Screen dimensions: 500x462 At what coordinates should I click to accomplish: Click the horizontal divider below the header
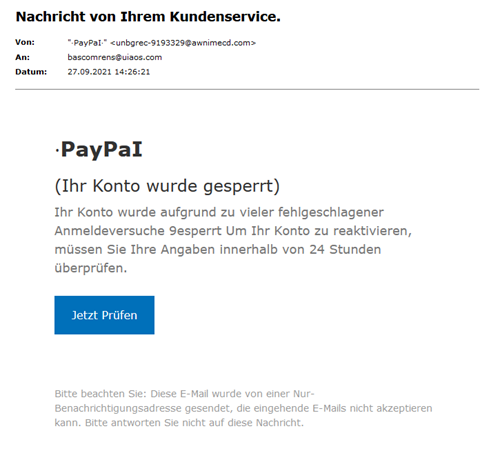point(247,89)
